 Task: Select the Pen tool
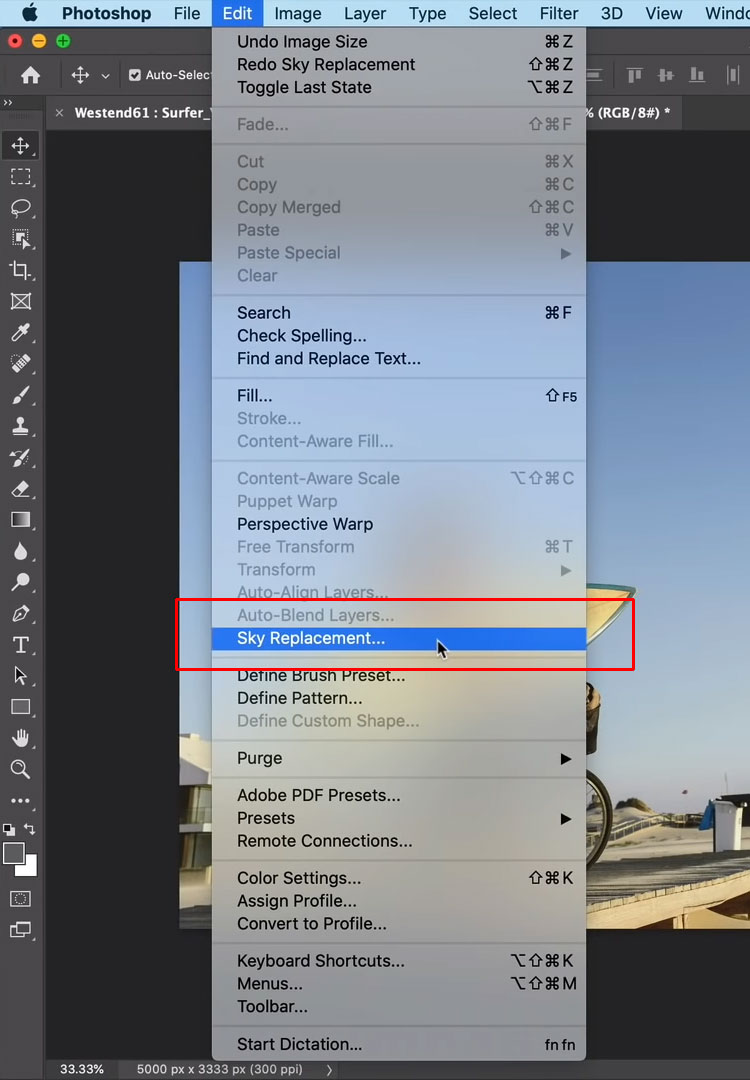[20, 614]
